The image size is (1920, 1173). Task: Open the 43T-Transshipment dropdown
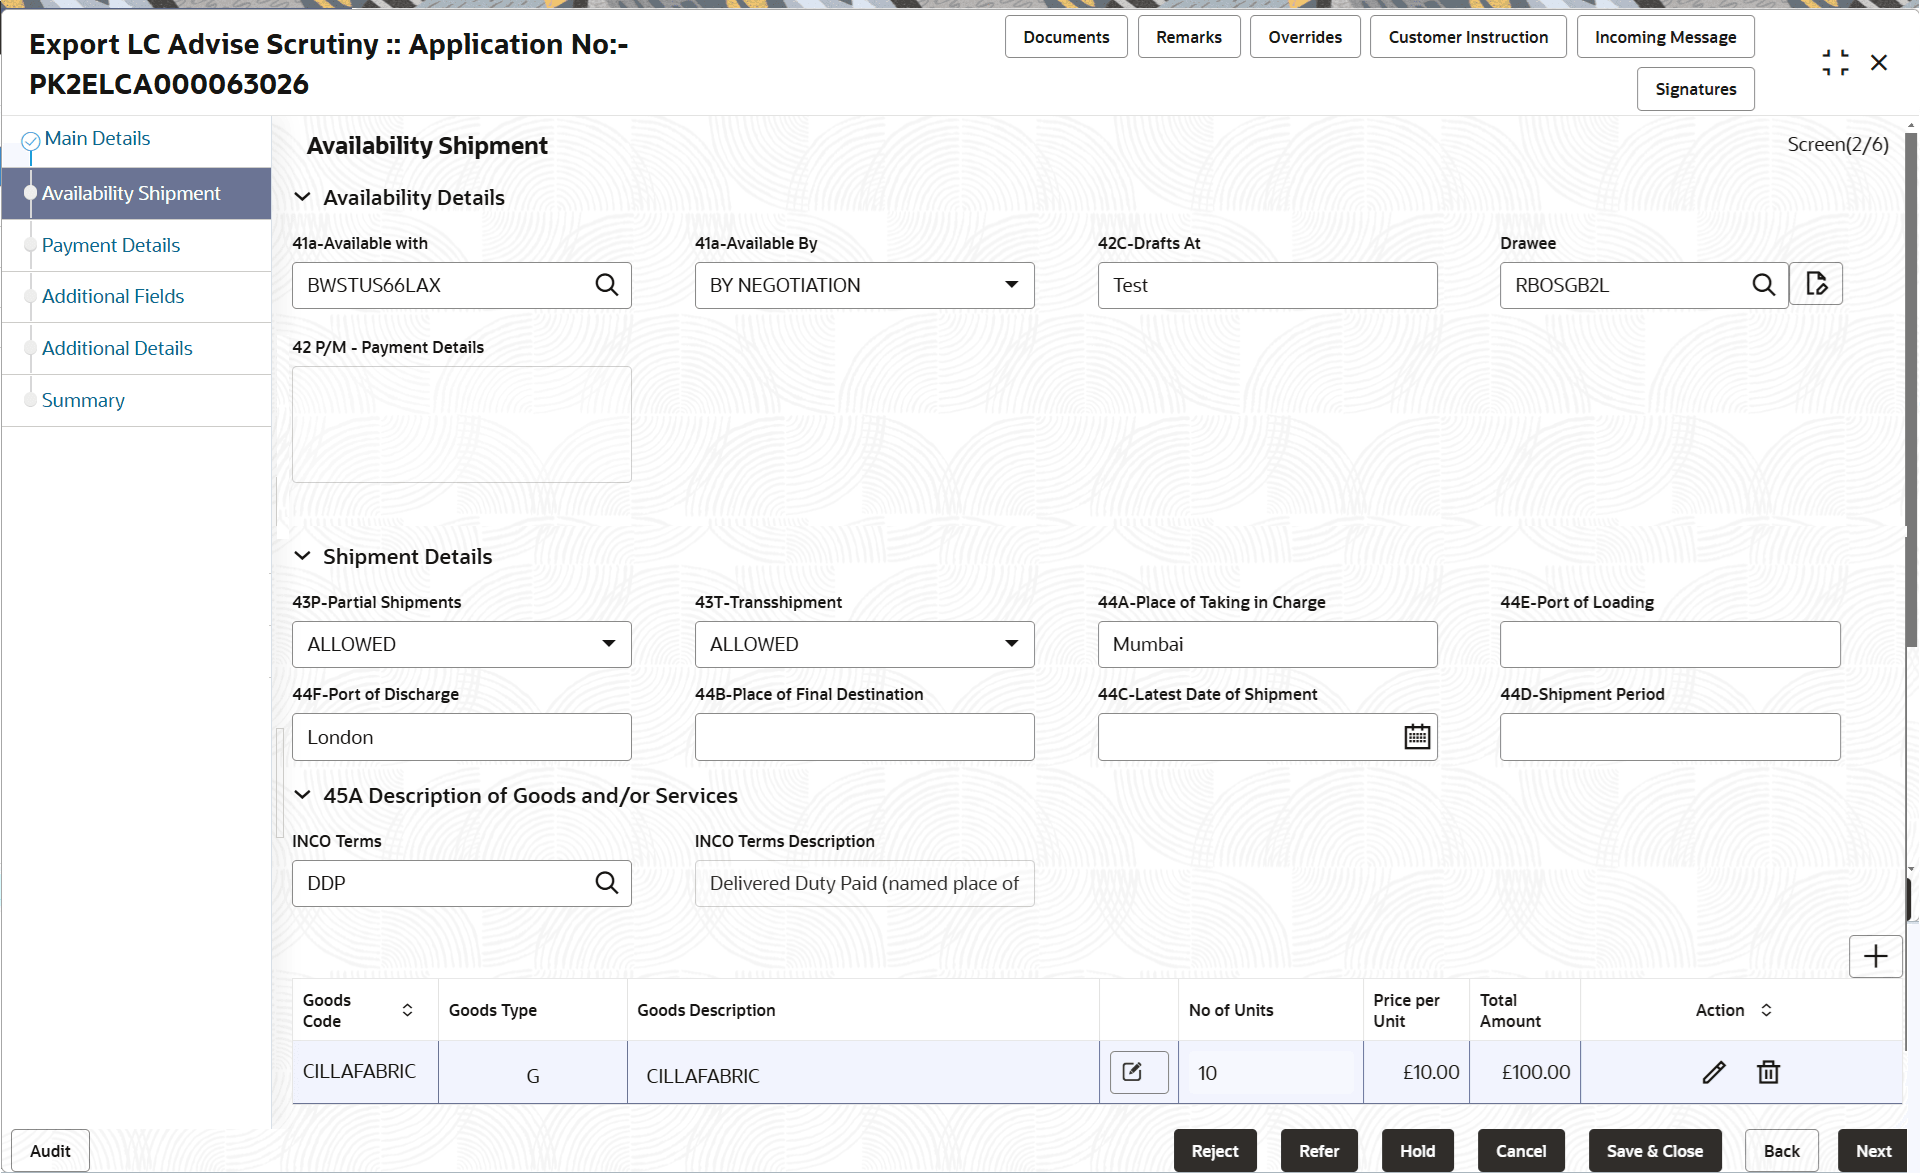pos(1011,644)
